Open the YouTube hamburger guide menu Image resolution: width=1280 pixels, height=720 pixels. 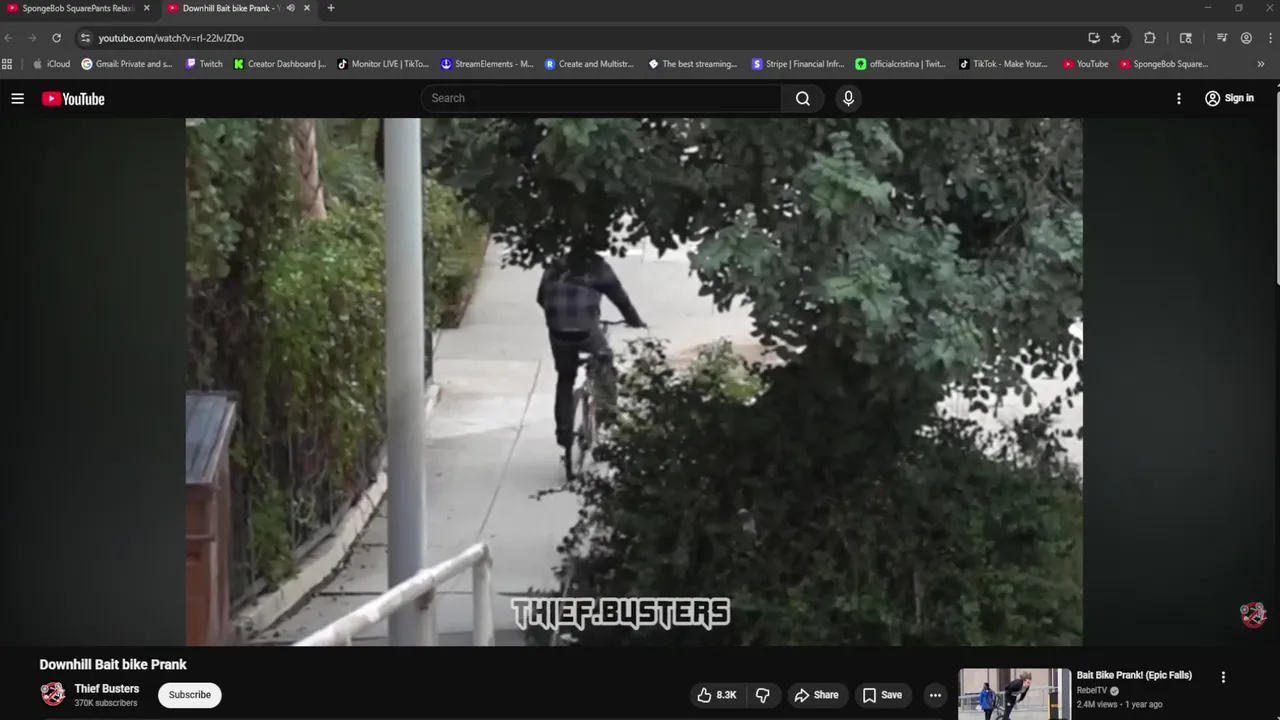[x=17, y=98]
